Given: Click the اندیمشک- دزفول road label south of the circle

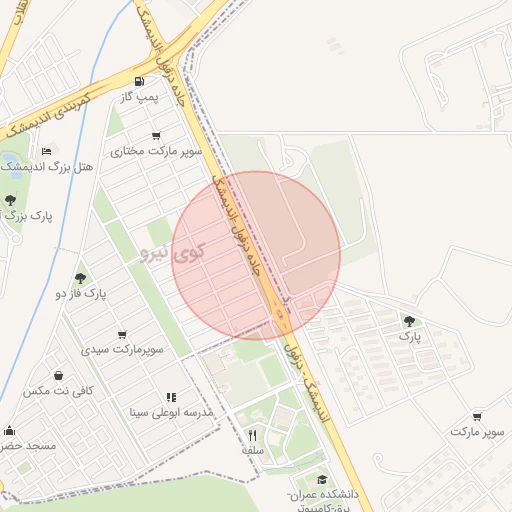Looking at the screenshot, I should coord(307,384).
